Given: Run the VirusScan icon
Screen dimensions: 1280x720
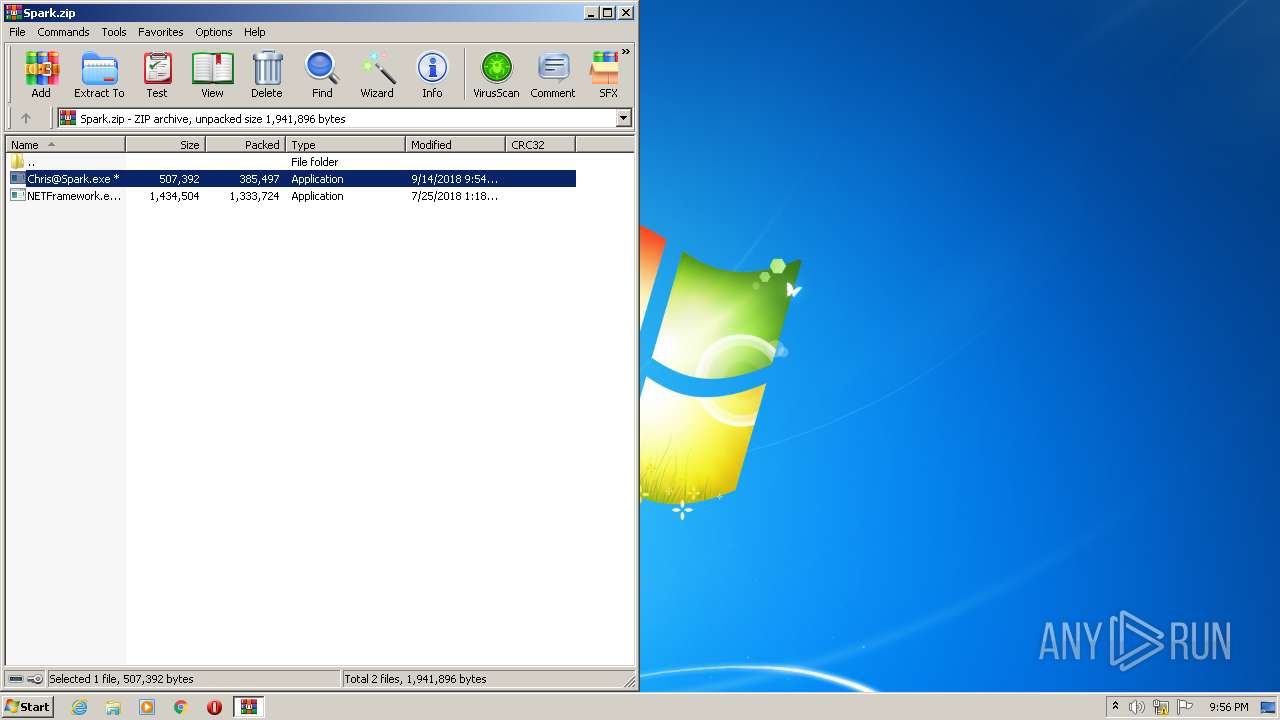Looking at the screenshot, I should (x=496, y=75).
